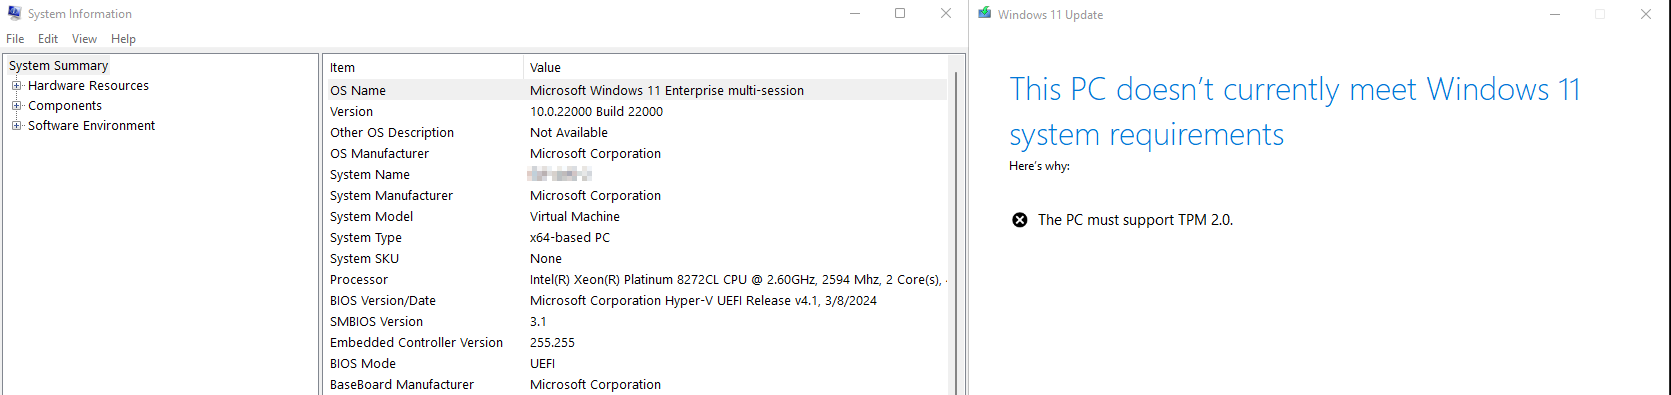
Task: Select System Summary tree node
Action: (58, 66)
